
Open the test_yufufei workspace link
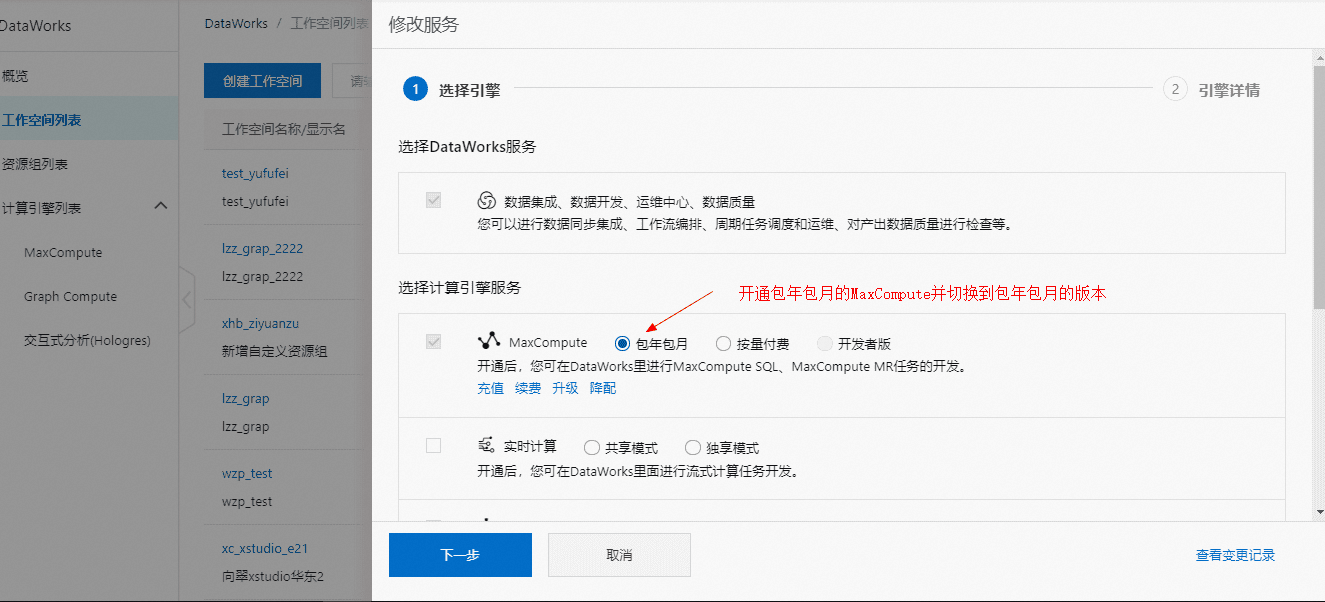255,173
